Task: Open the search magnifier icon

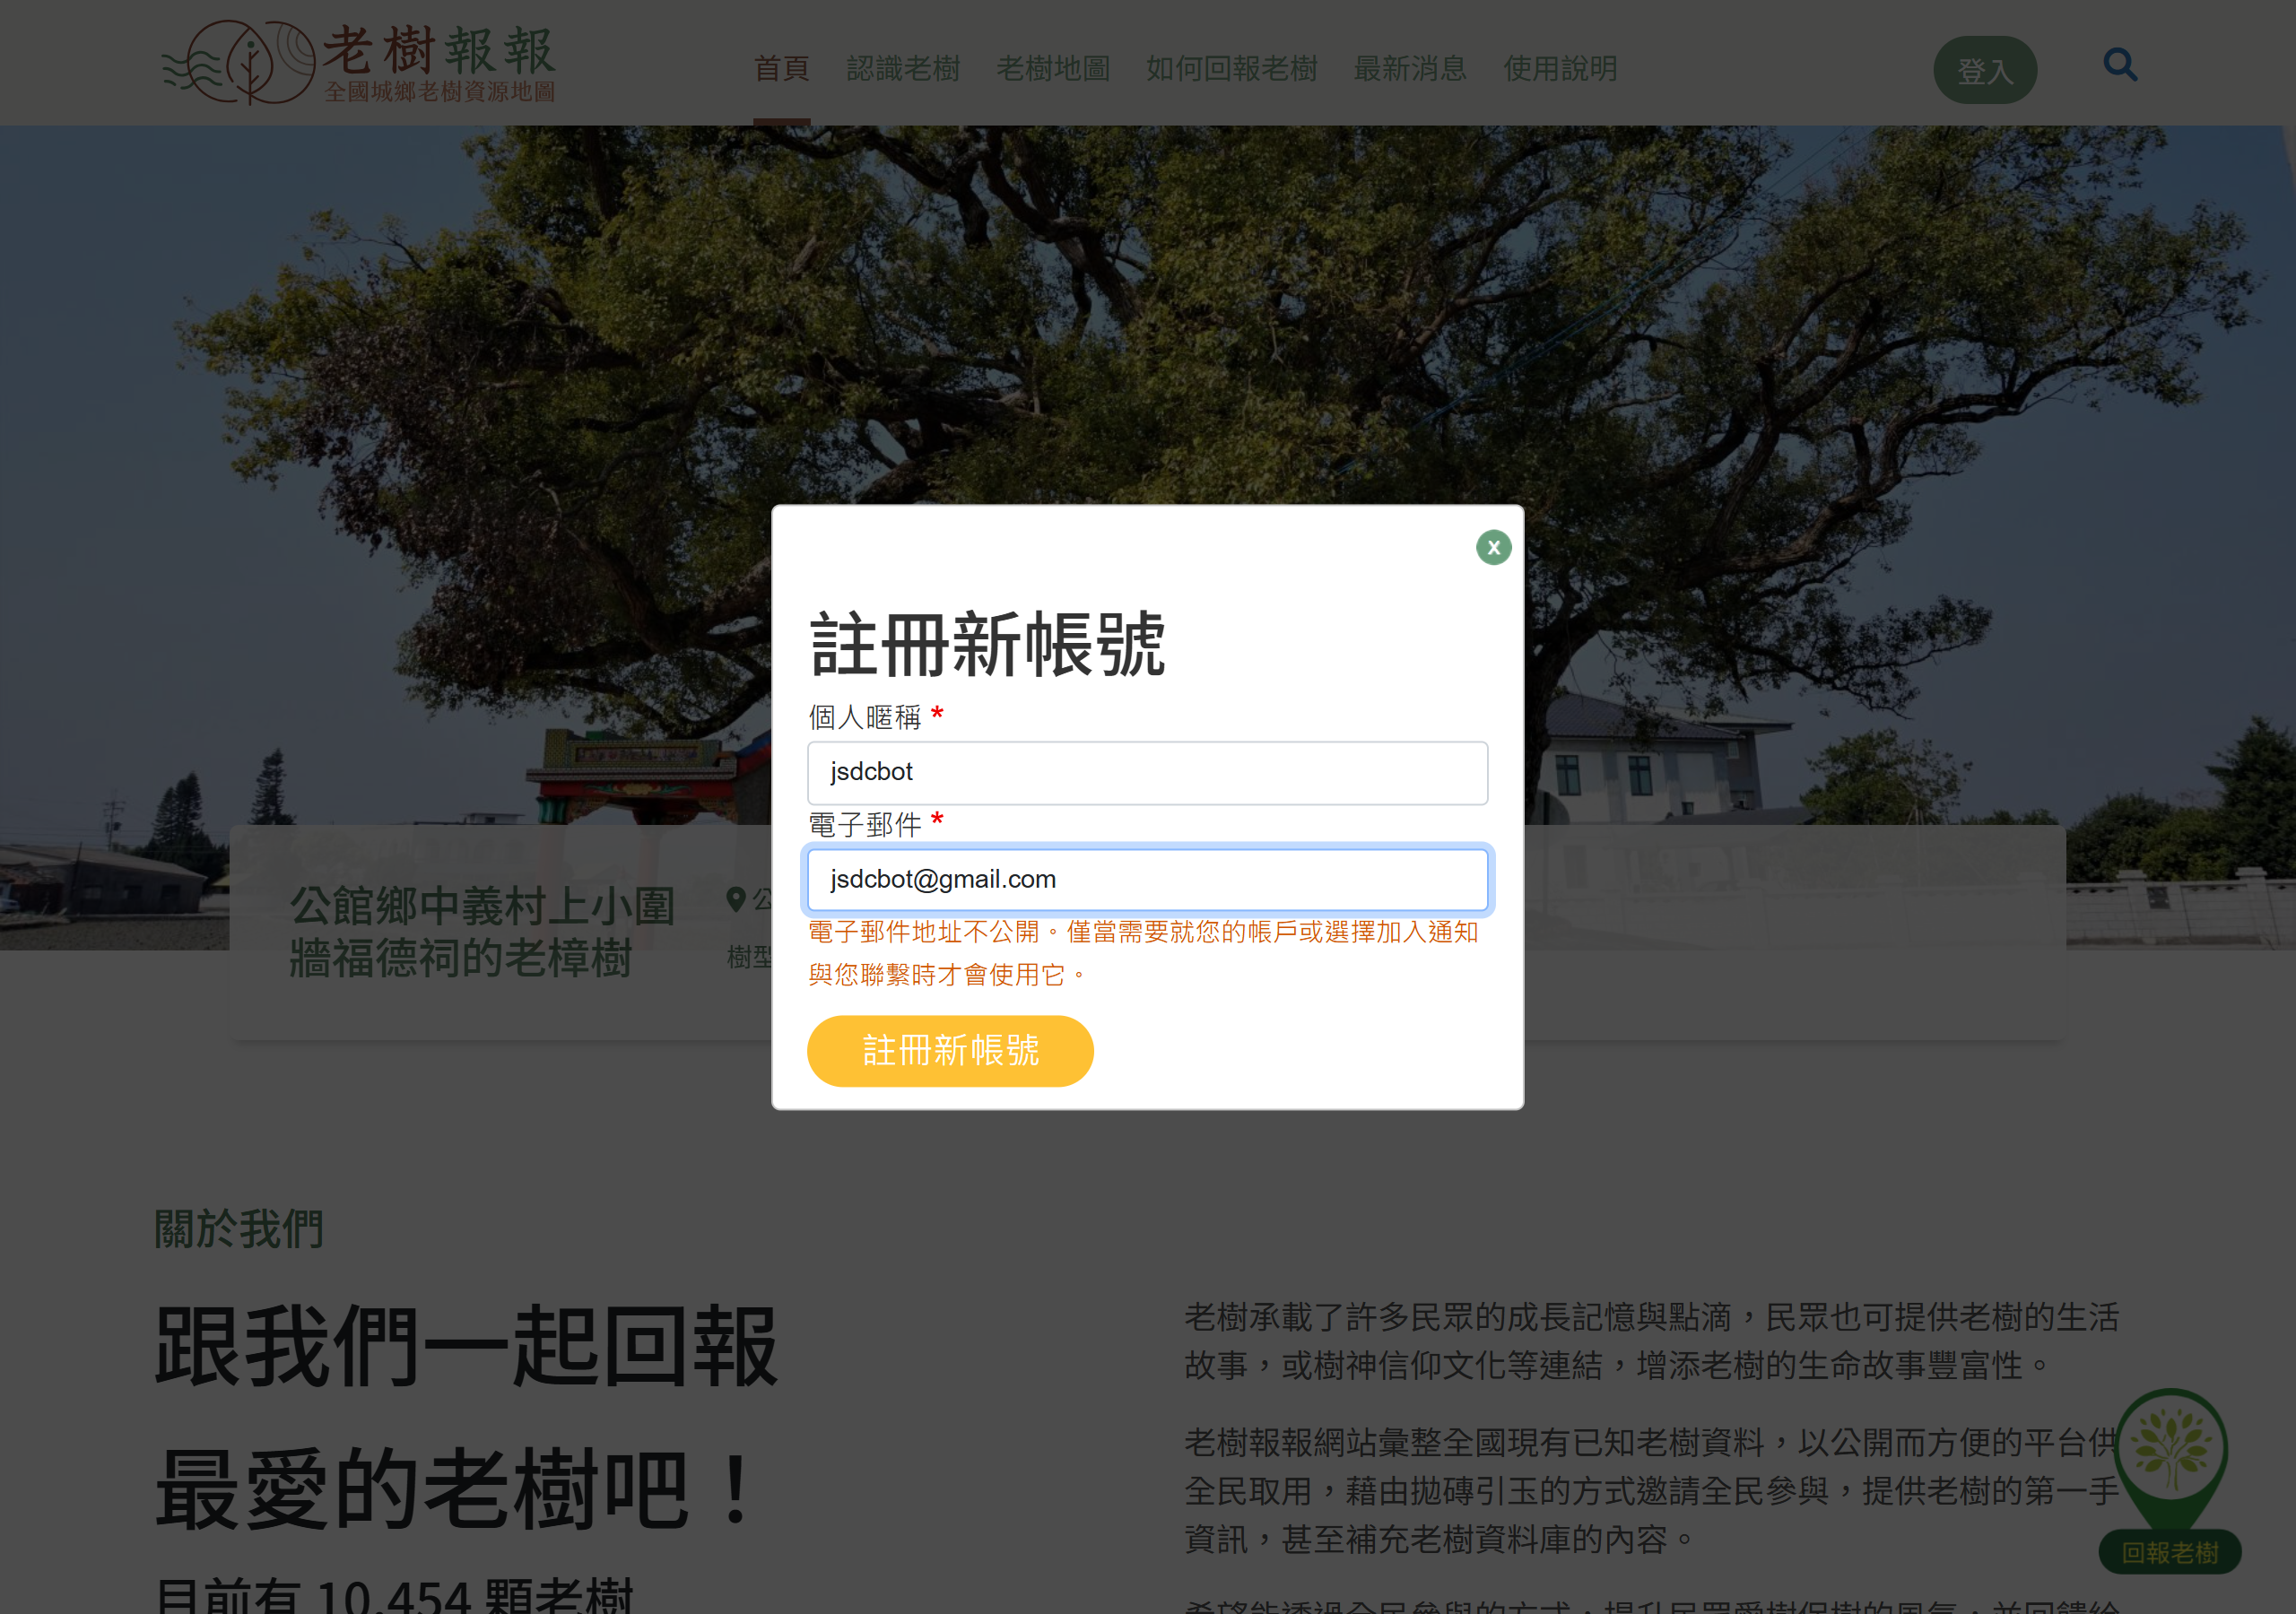Action: (x=2120, y=65)
